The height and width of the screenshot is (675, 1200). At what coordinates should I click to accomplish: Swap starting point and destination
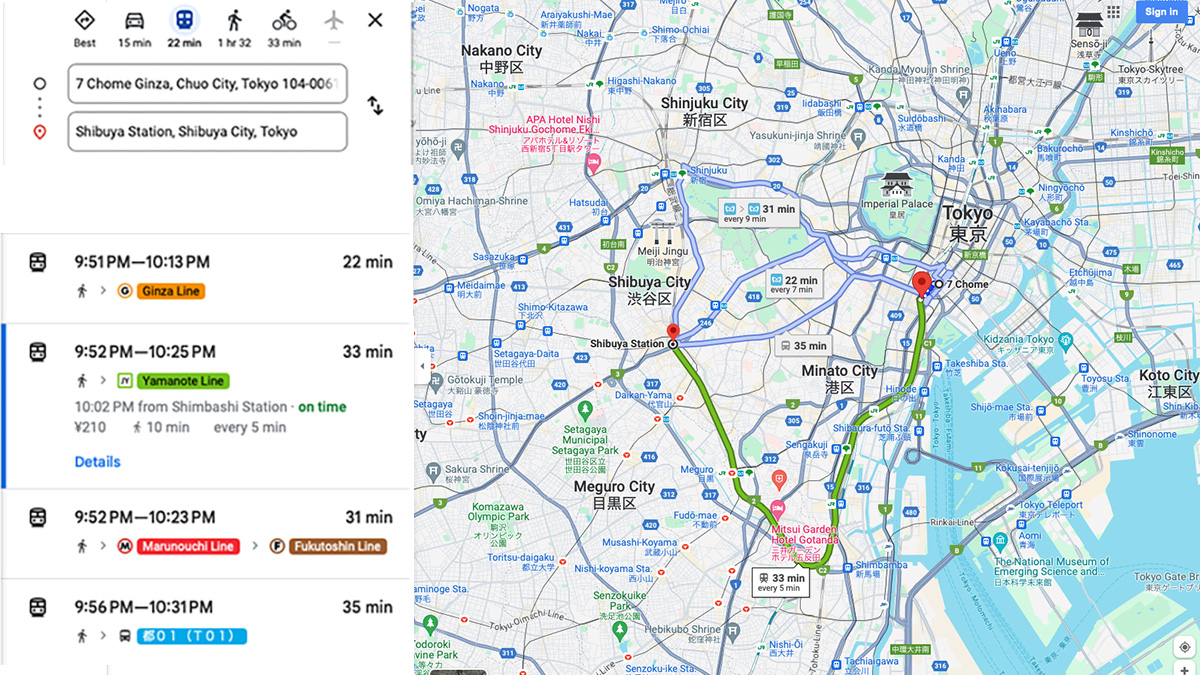[375, 106]
